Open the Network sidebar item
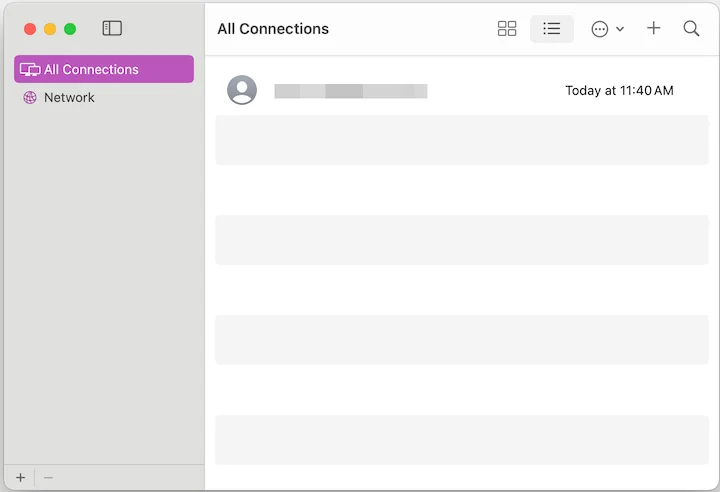 click(69, 97)
